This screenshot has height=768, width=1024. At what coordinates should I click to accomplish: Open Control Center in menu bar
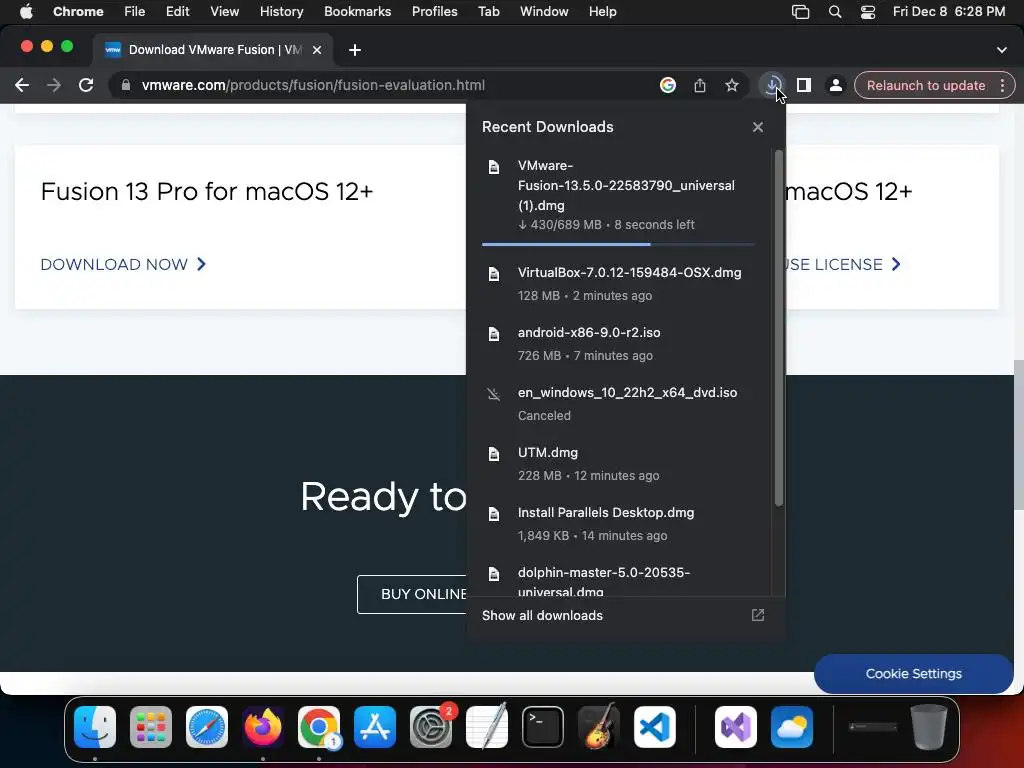868,11
